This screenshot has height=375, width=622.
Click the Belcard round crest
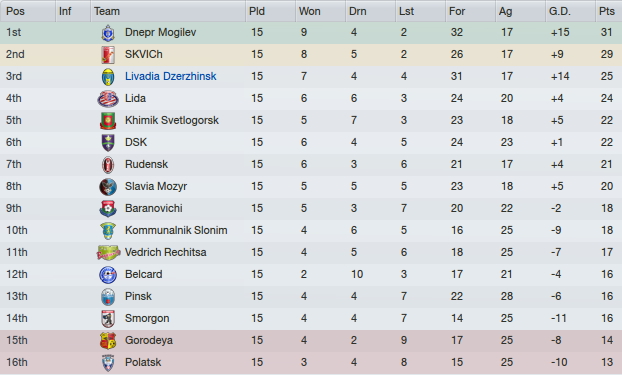[x=108, y=275]
